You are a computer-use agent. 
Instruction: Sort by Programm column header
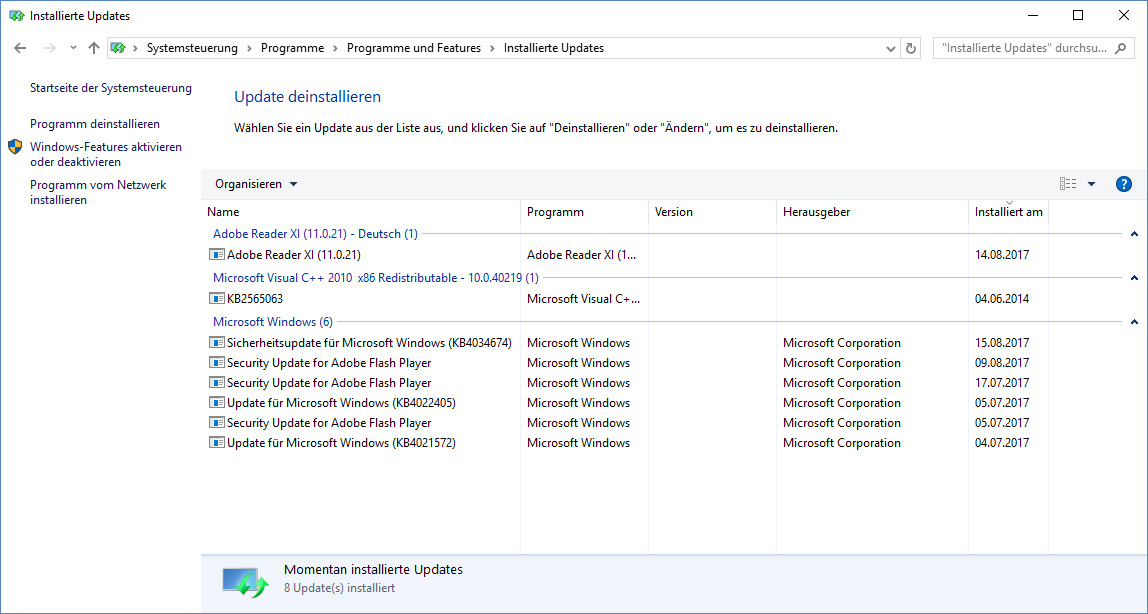584,212
